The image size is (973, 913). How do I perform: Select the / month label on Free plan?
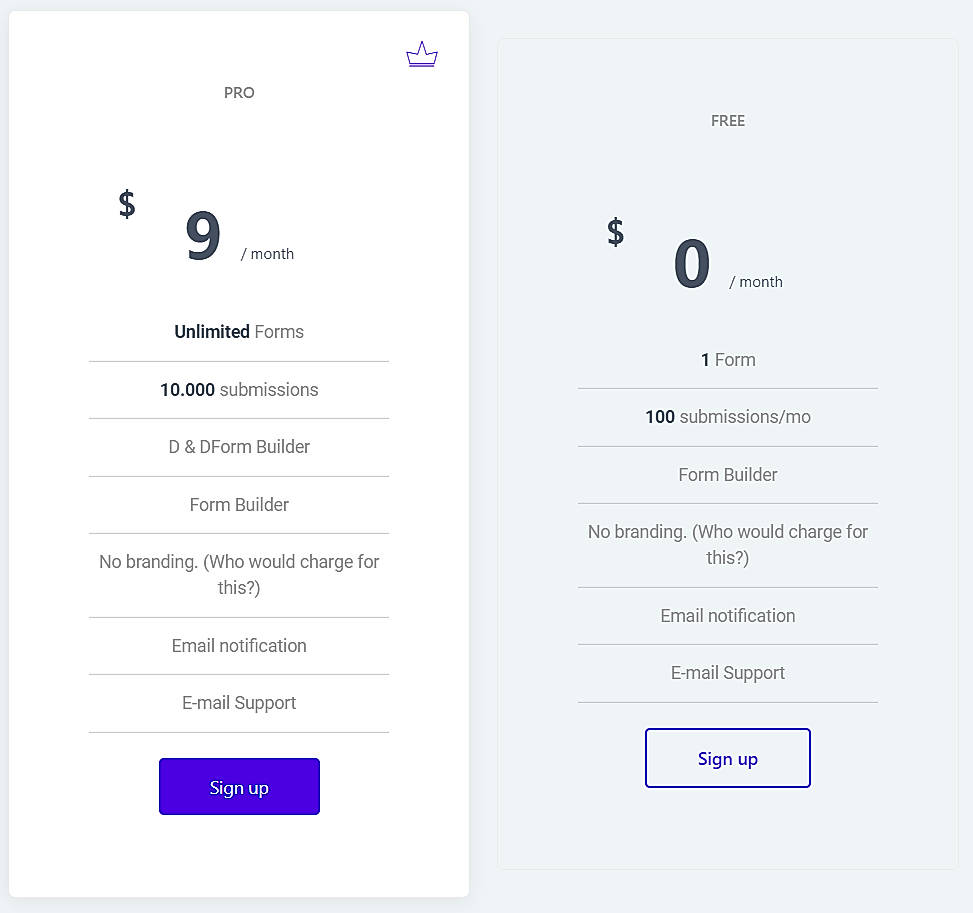[x=756, y=281]
